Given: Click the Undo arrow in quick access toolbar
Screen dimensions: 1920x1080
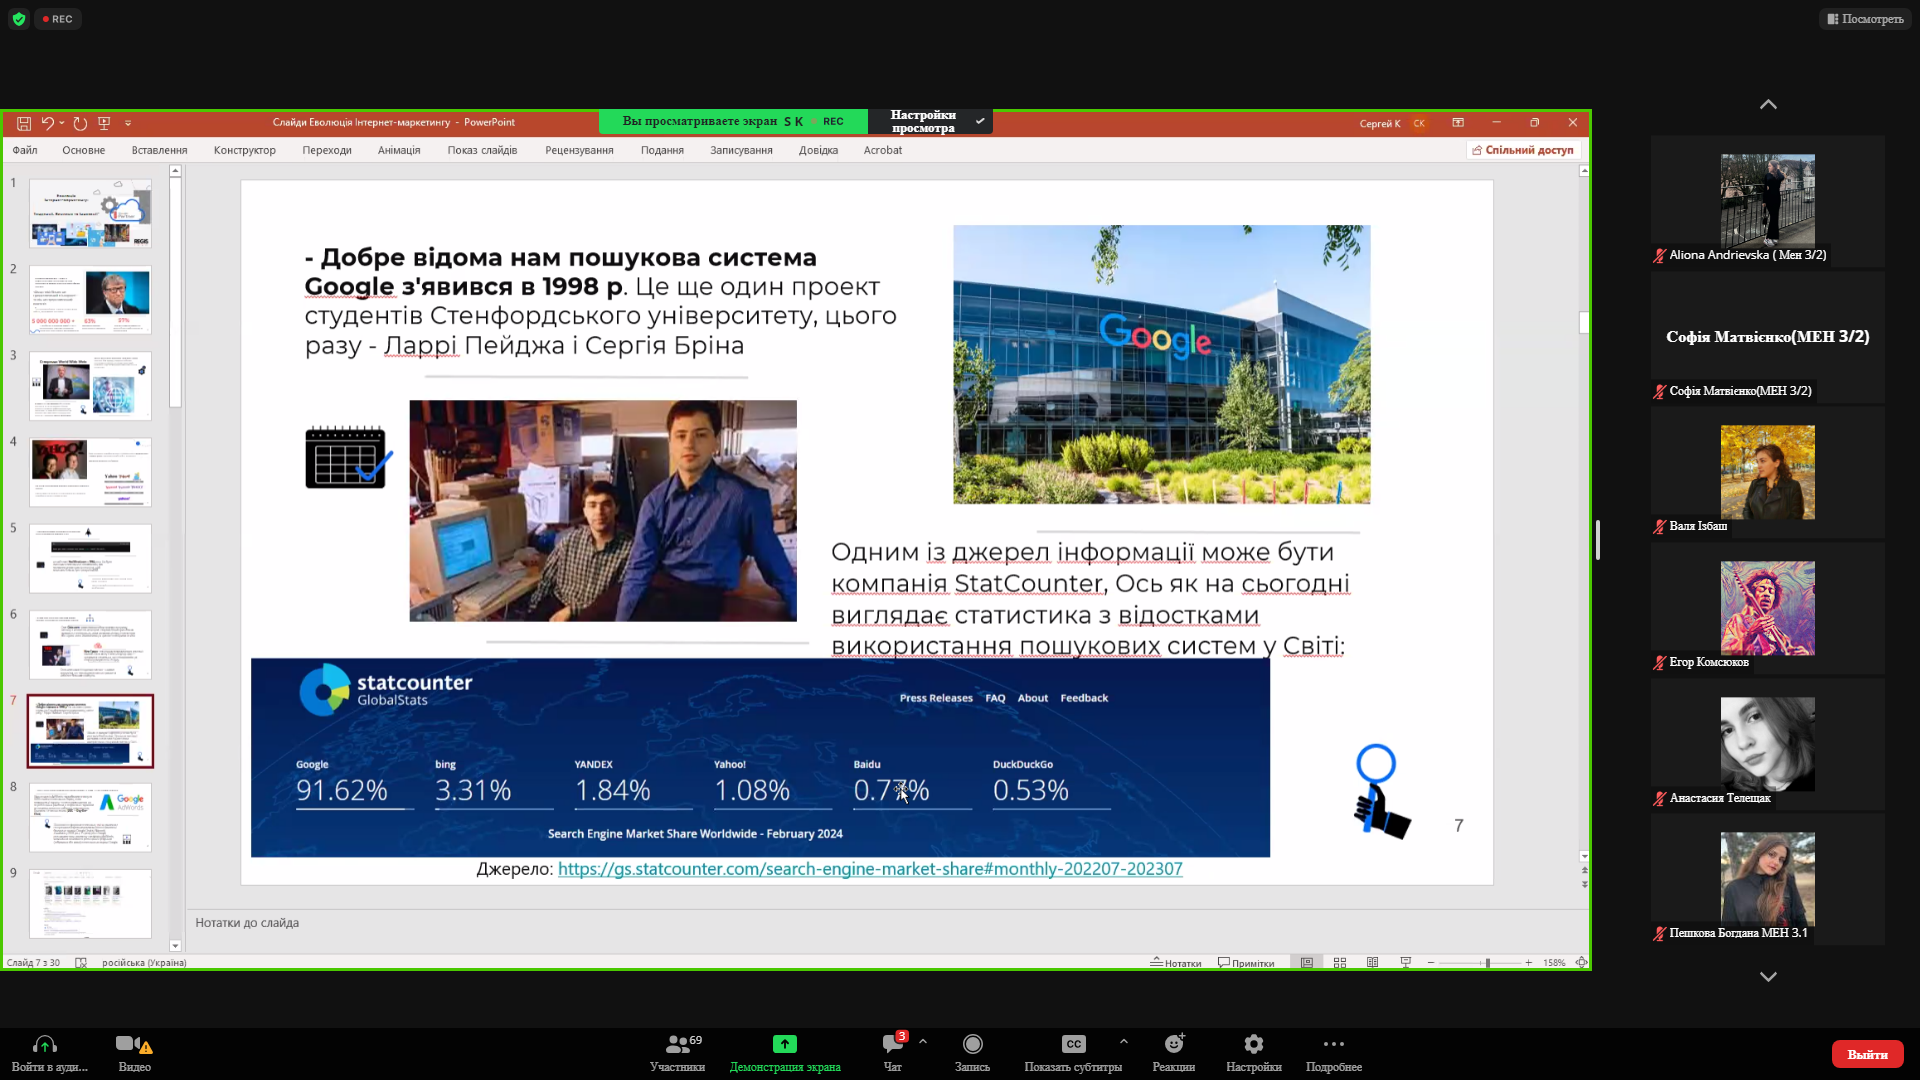Looking at the screenshot, I should (x=46, y=123).
